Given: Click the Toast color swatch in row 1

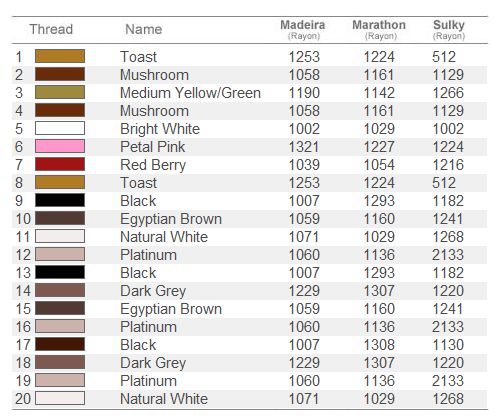Looking at the screenshot, I should pyautogui.click(x=60, y=56).
